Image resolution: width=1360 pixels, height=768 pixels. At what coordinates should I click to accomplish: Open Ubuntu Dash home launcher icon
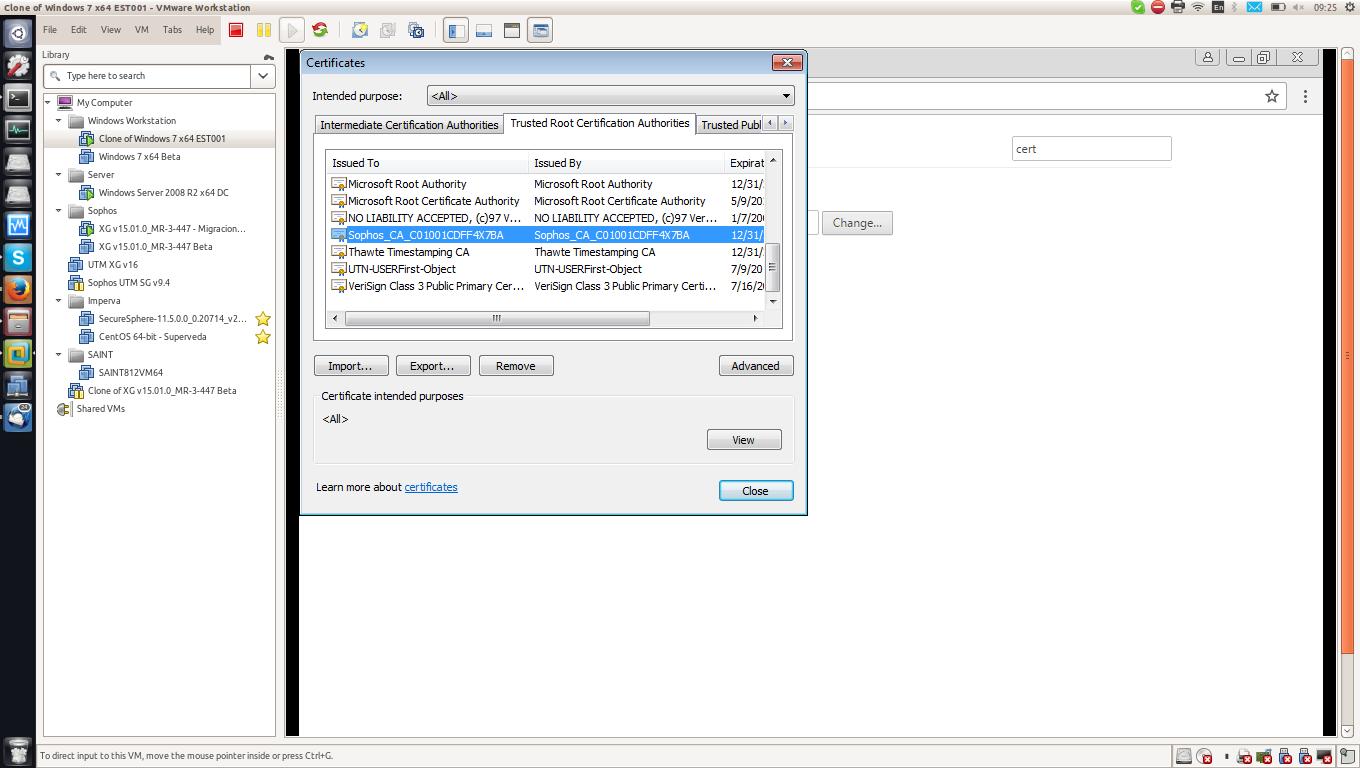click(18, 33)
